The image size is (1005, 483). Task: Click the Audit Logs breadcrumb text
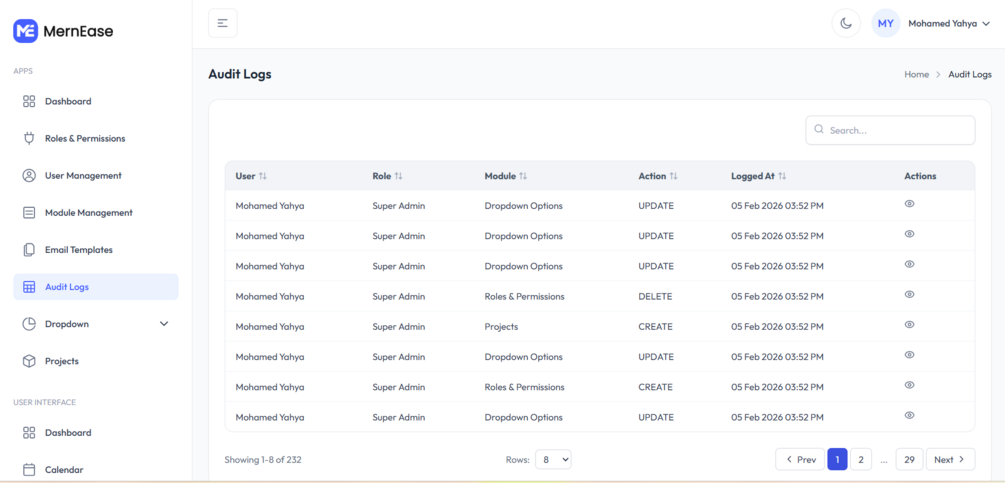[x=970, y=74]
